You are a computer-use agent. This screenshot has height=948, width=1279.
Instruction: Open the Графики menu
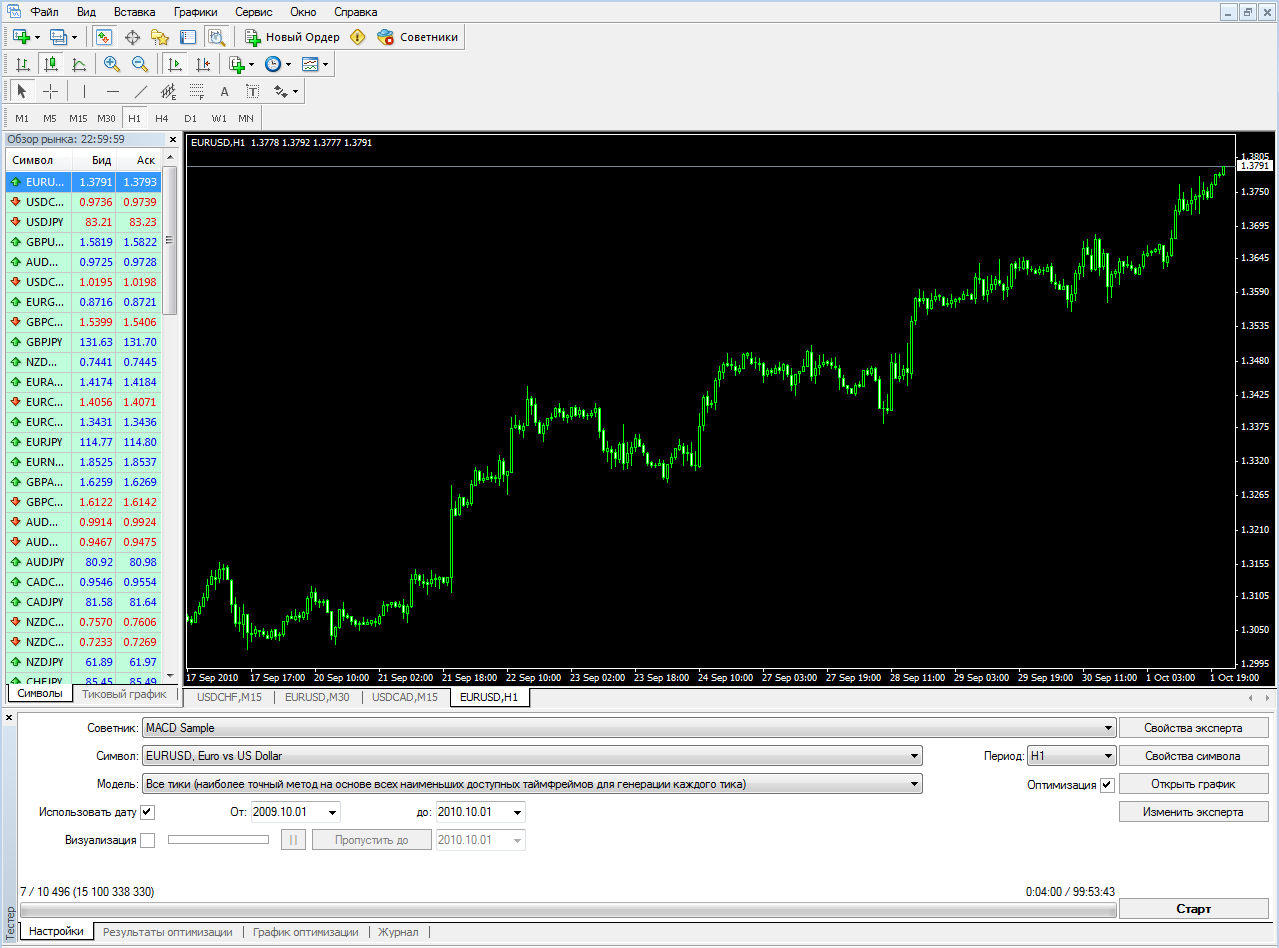pos(195,12)
